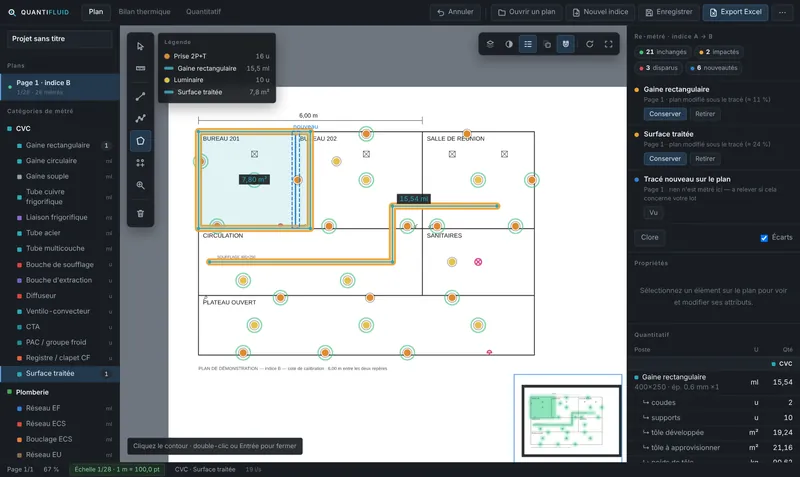
Task: Switch to the Quantitatif tab
Action: tap(203, 12)
